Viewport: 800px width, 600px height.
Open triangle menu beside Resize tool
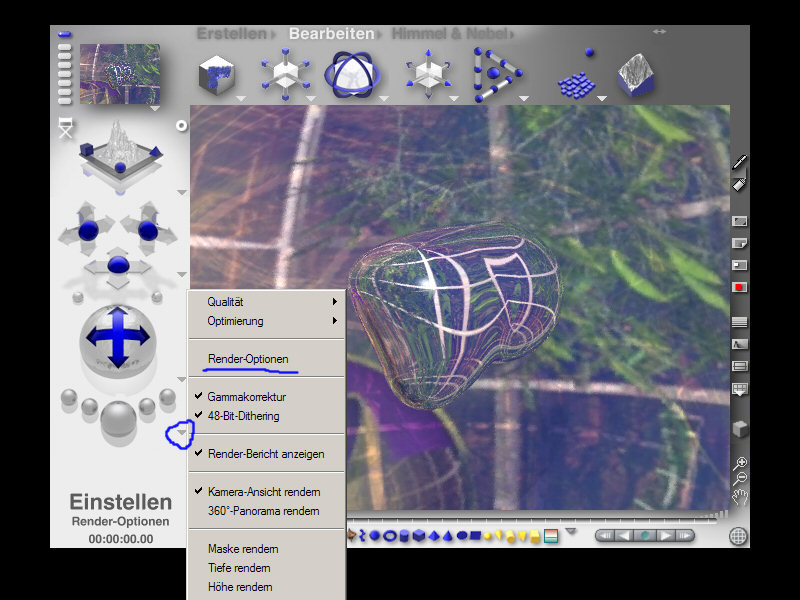click(x=311, y=98)
